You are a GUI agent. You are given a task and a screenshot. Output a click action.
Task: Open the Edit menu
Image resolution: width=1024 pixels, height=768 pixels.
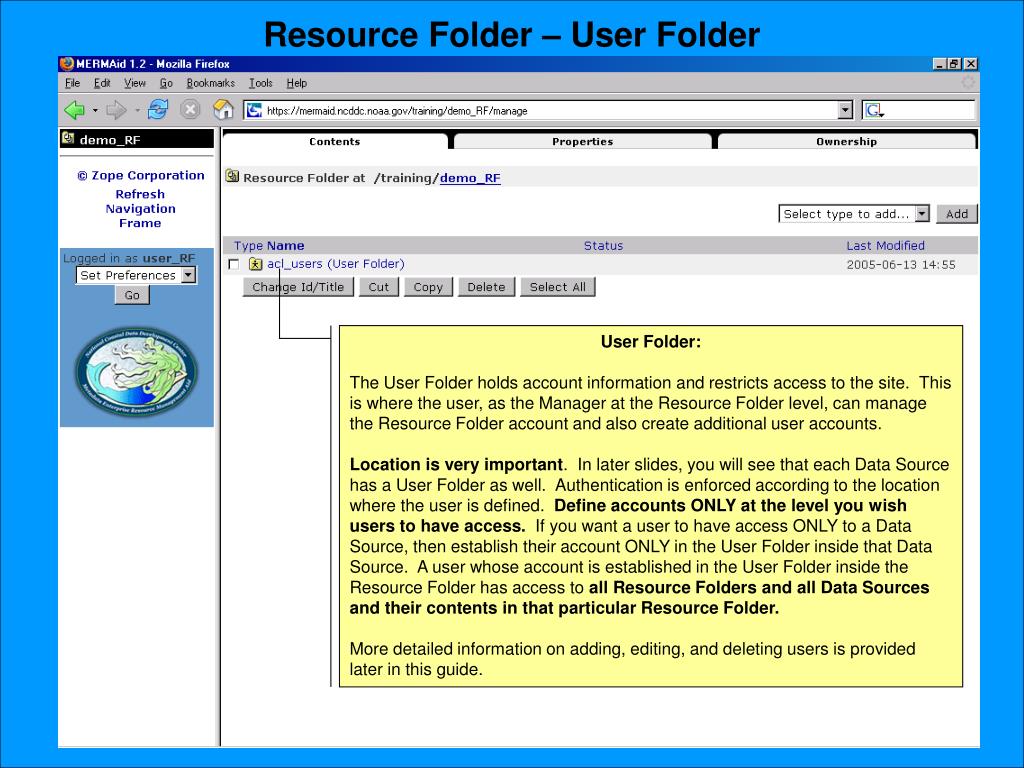[x=102, y=83]
